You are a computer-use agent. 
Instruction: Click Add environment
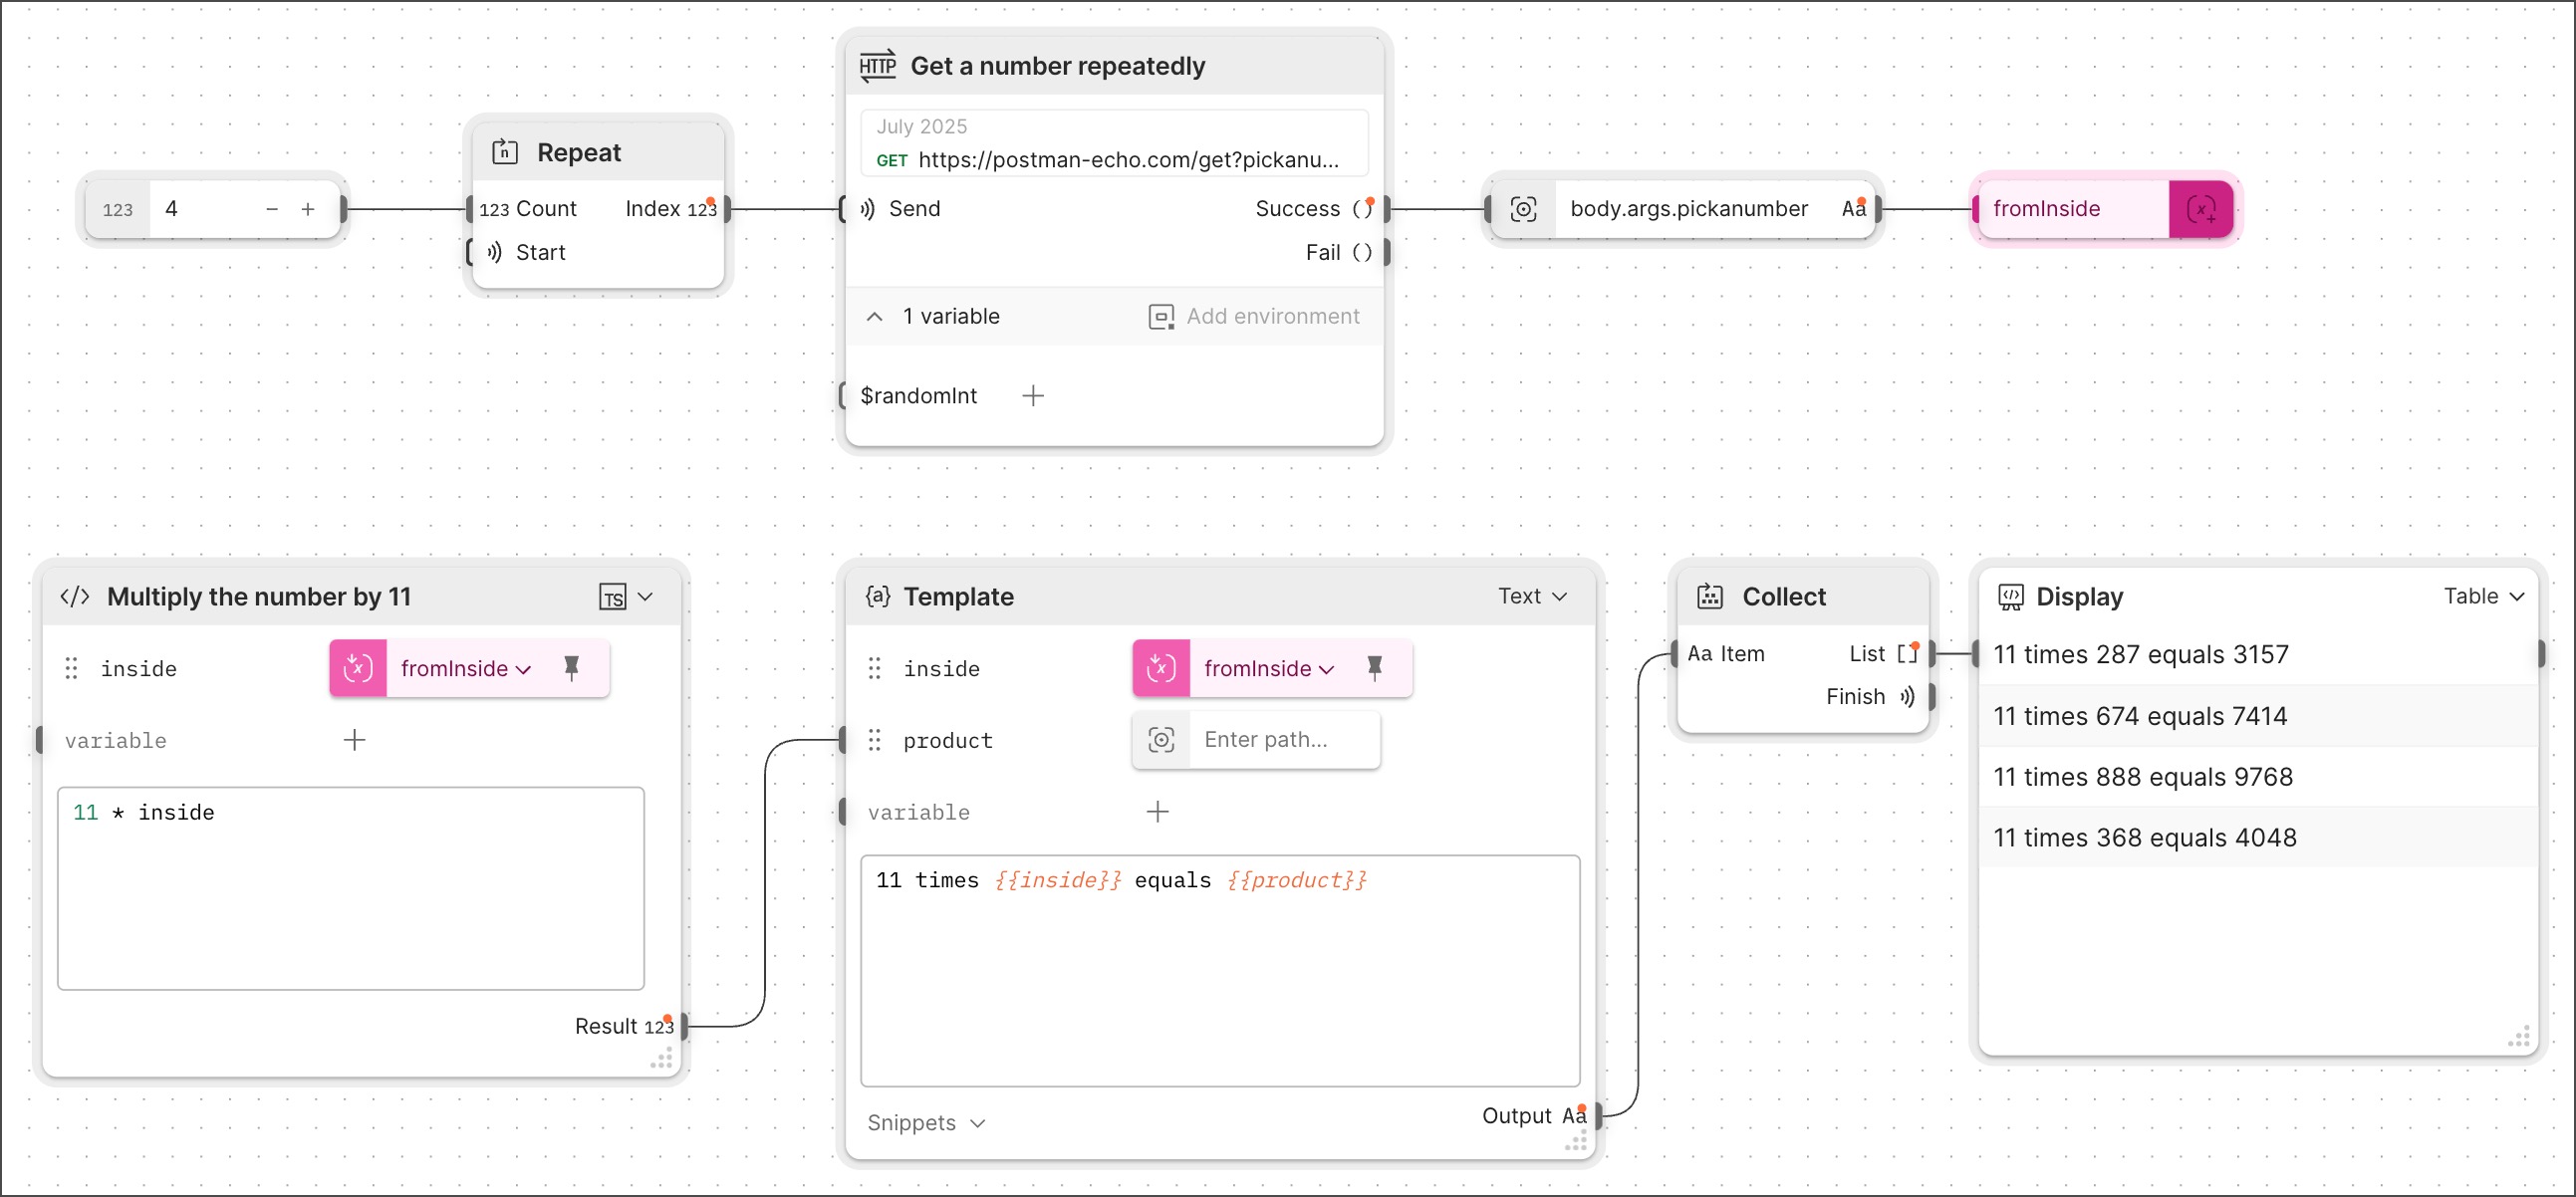coord(1254,316)
